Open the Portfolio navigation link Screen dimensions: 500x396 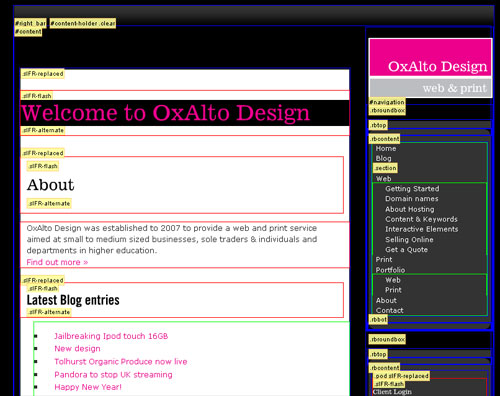(390, 270)
